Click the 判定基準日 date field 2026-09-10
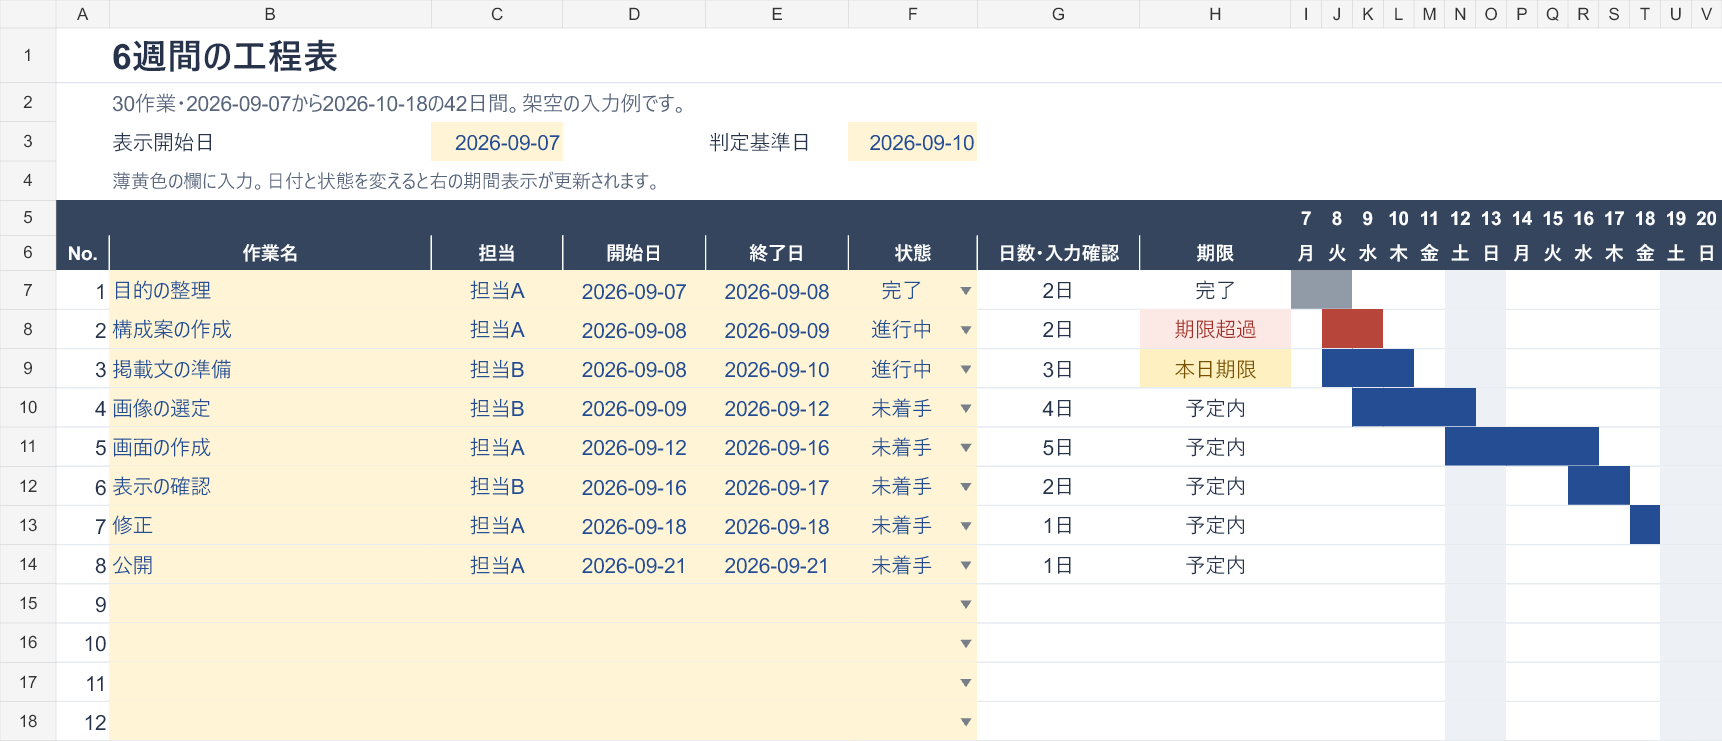Viewport: 1722px width, 741px height. [x=912, y=142]
